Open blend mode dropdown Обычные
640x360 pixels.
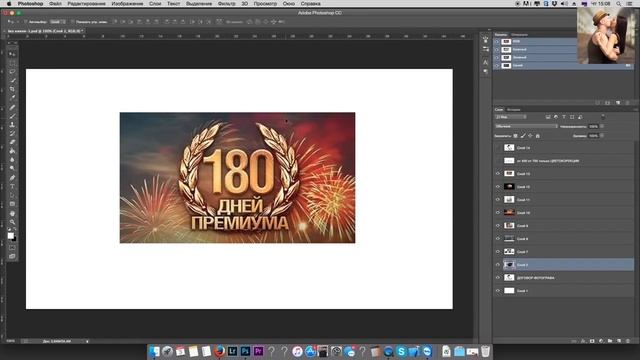pos(526,127)
